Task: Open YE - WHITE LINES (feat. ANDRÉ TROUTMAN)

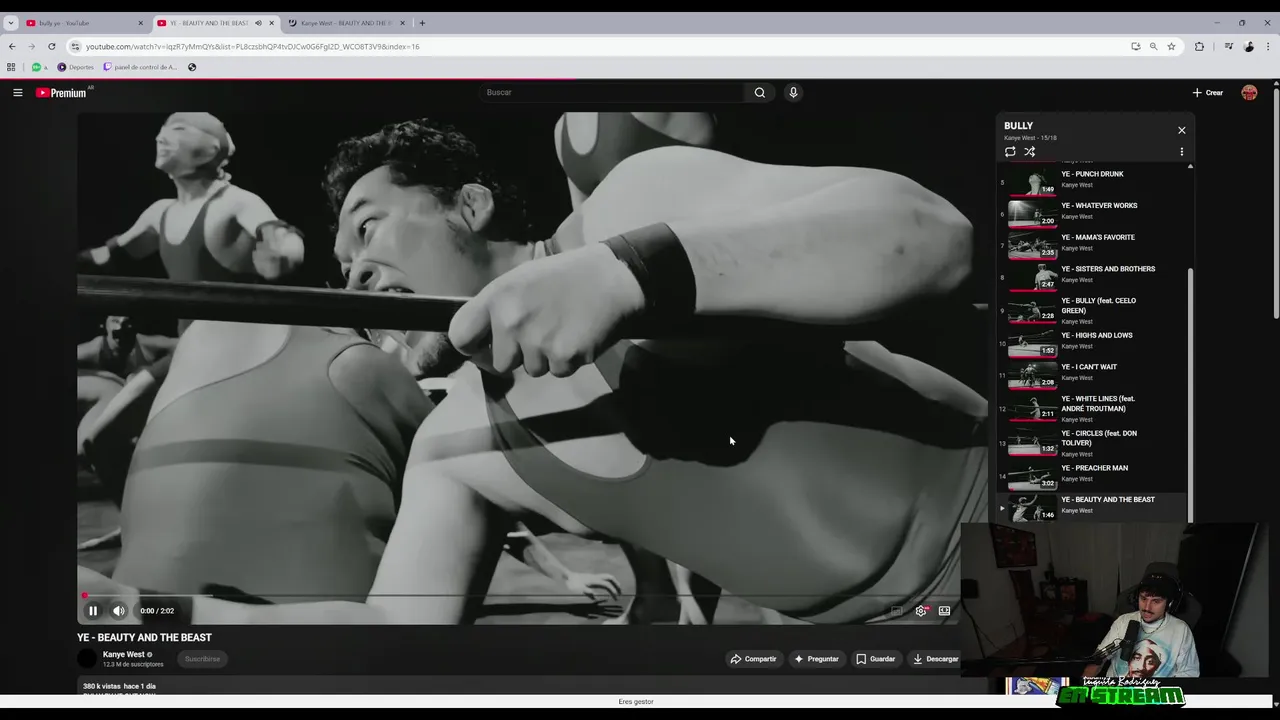Action: point(1092,408)
